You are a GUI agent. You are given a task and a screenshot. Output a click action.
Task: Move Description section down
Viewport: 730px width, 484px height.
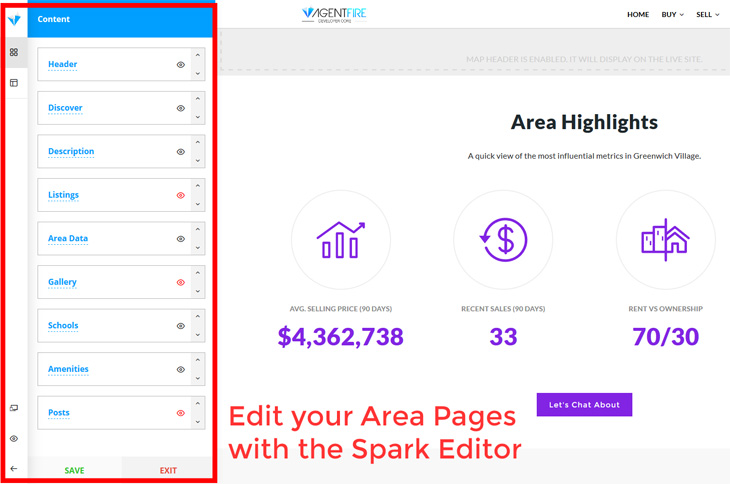[x=198, y=160]
